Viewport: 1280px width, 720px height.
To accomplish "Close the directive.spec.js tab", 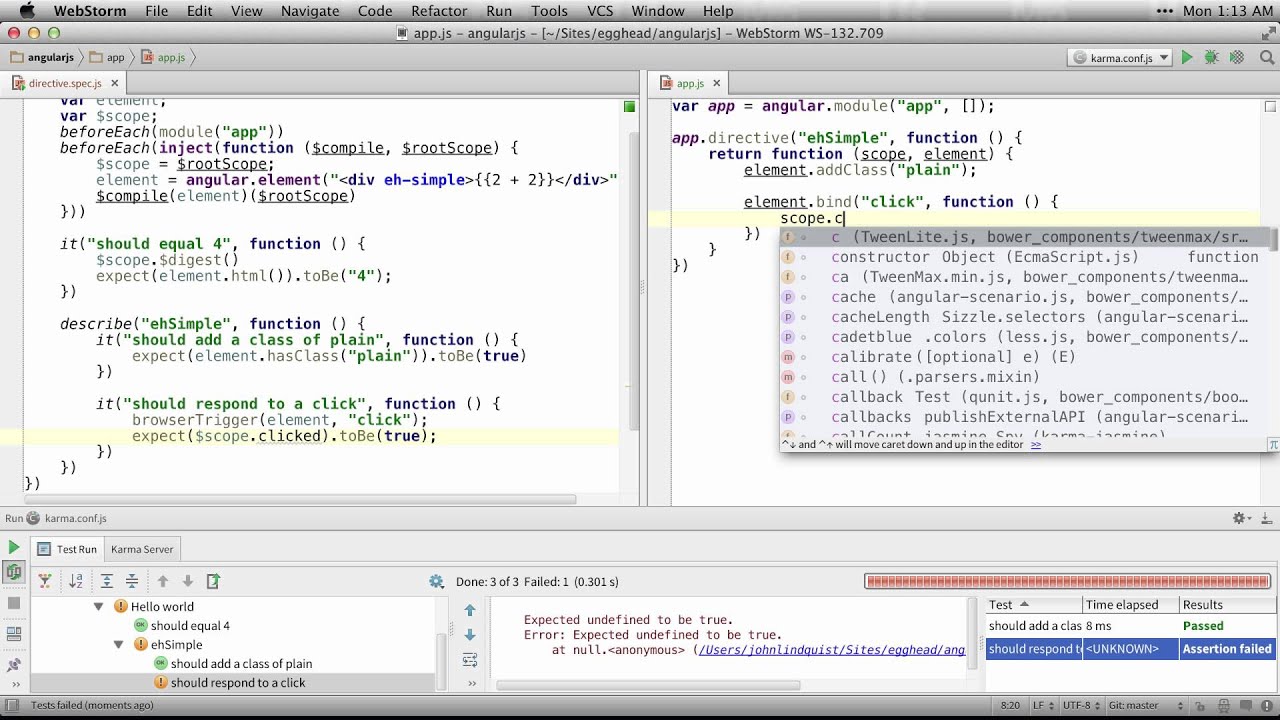I will tap(115, 84).
